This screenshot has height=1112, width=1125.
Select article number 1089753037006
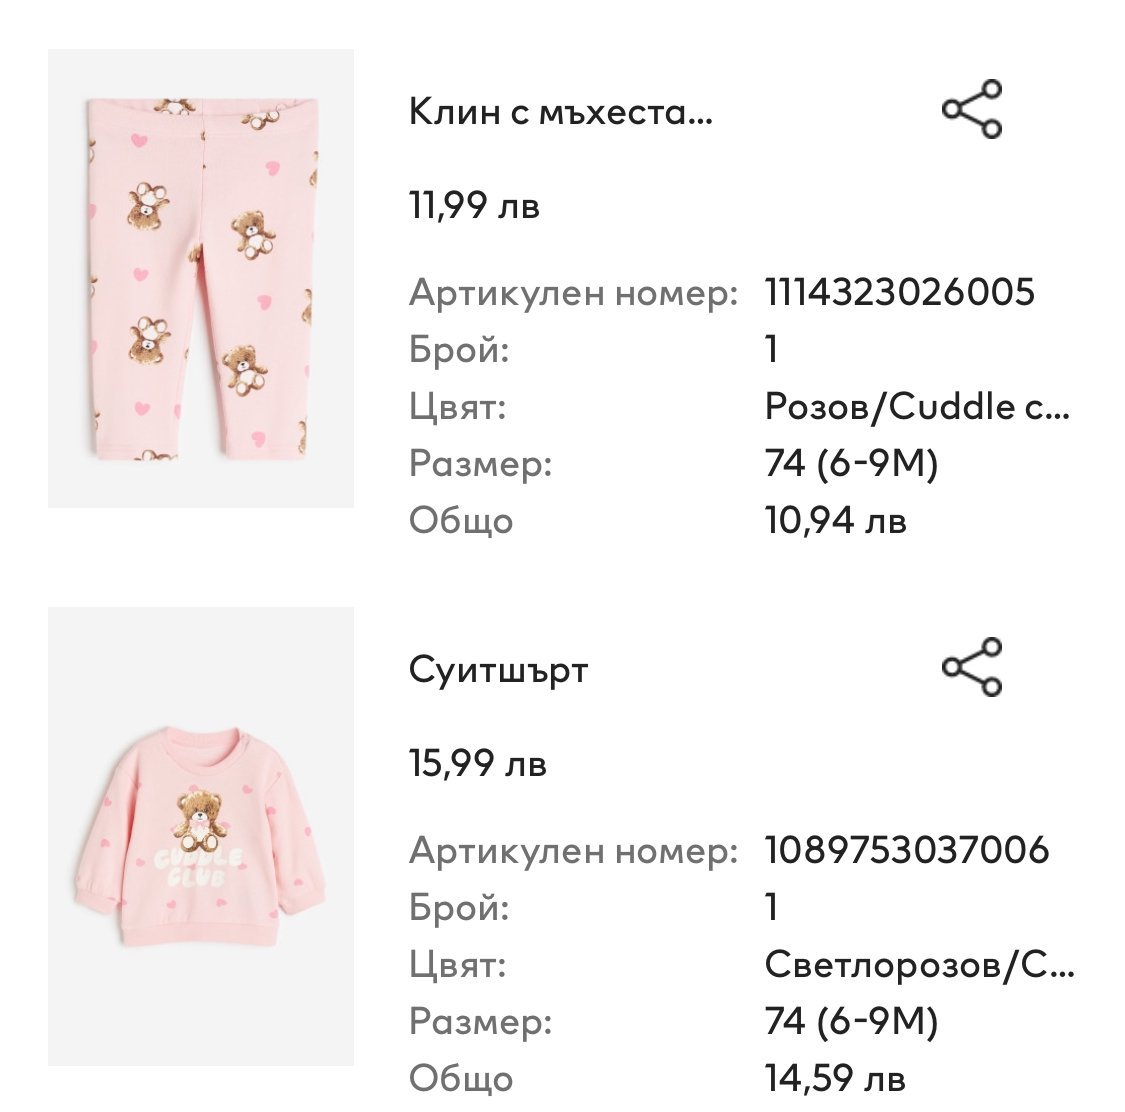[907, 851]
